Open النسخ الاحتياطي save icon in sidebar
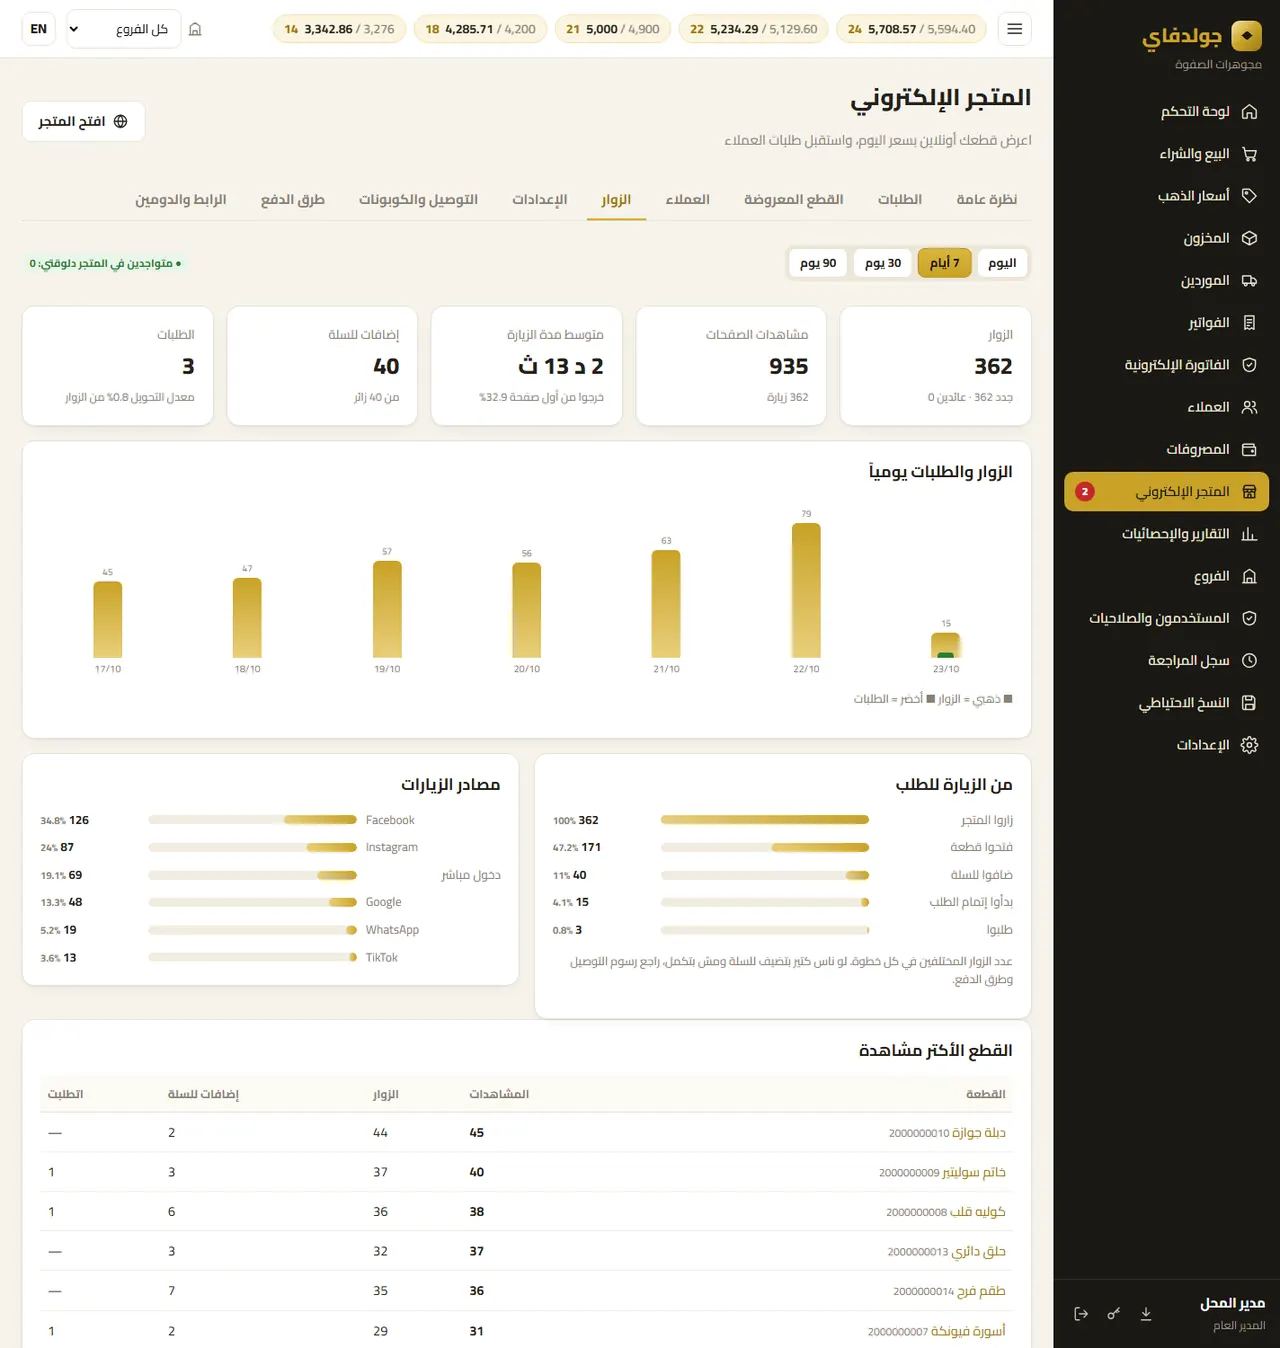This screenshot has width=1280, height=1348. pos(1249,703)
